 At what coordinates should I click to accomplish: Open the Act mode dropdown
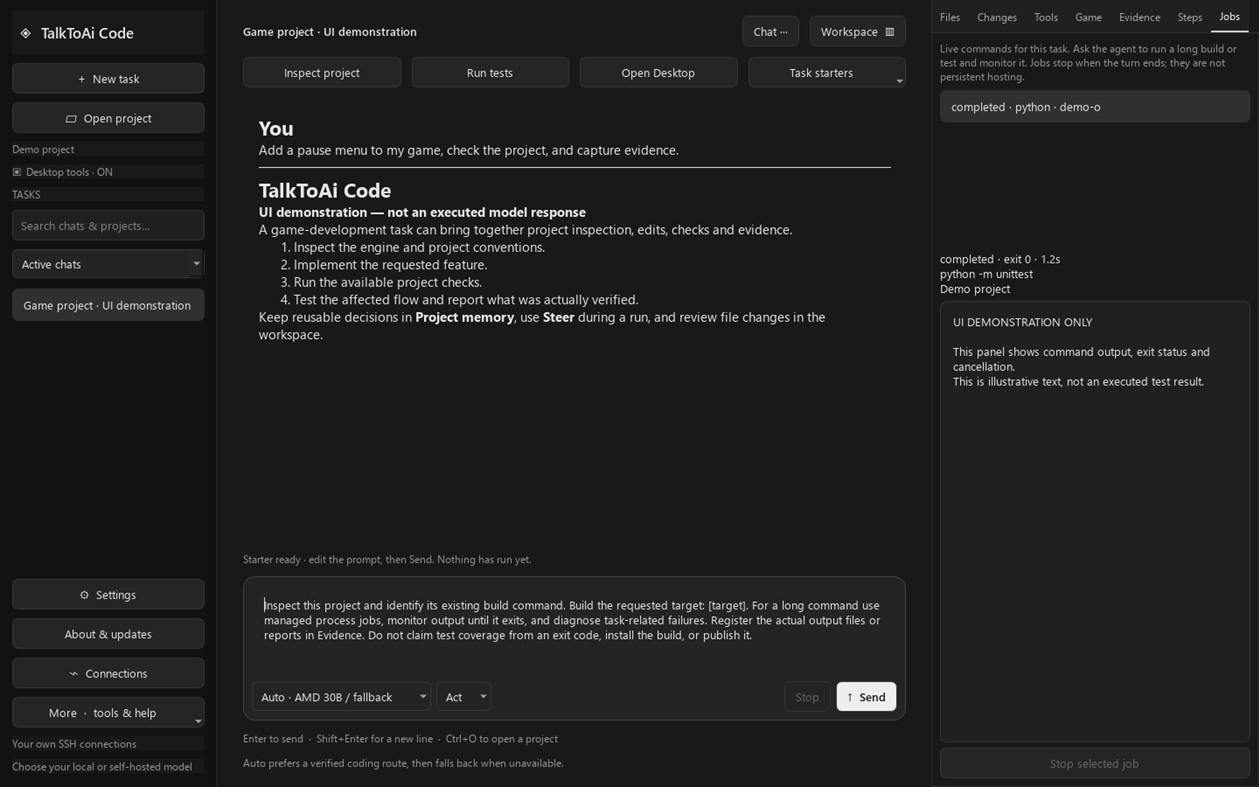pyautogui.click(x=463, y=697)
